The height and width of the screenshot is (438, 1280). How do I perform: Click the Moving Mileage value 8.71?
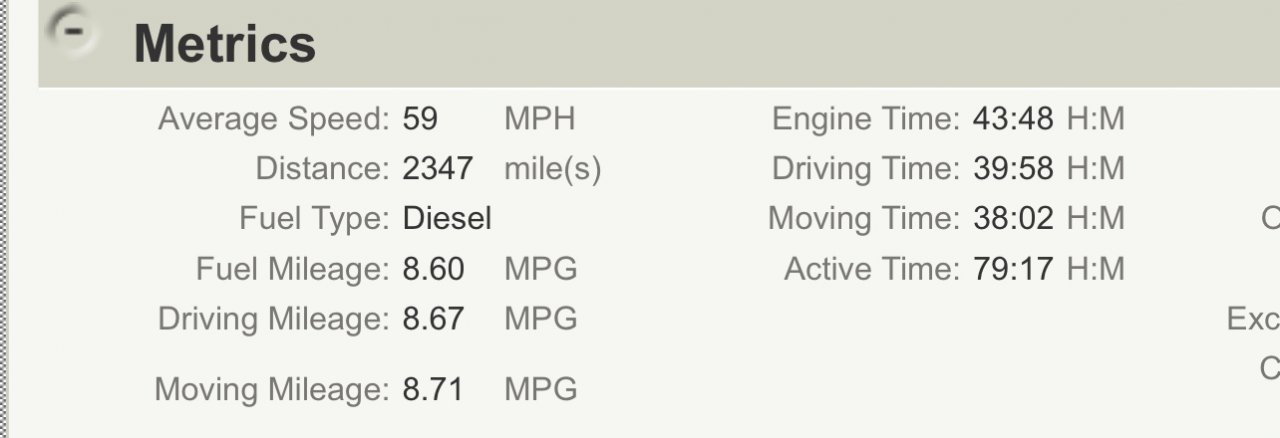[433, 389]
